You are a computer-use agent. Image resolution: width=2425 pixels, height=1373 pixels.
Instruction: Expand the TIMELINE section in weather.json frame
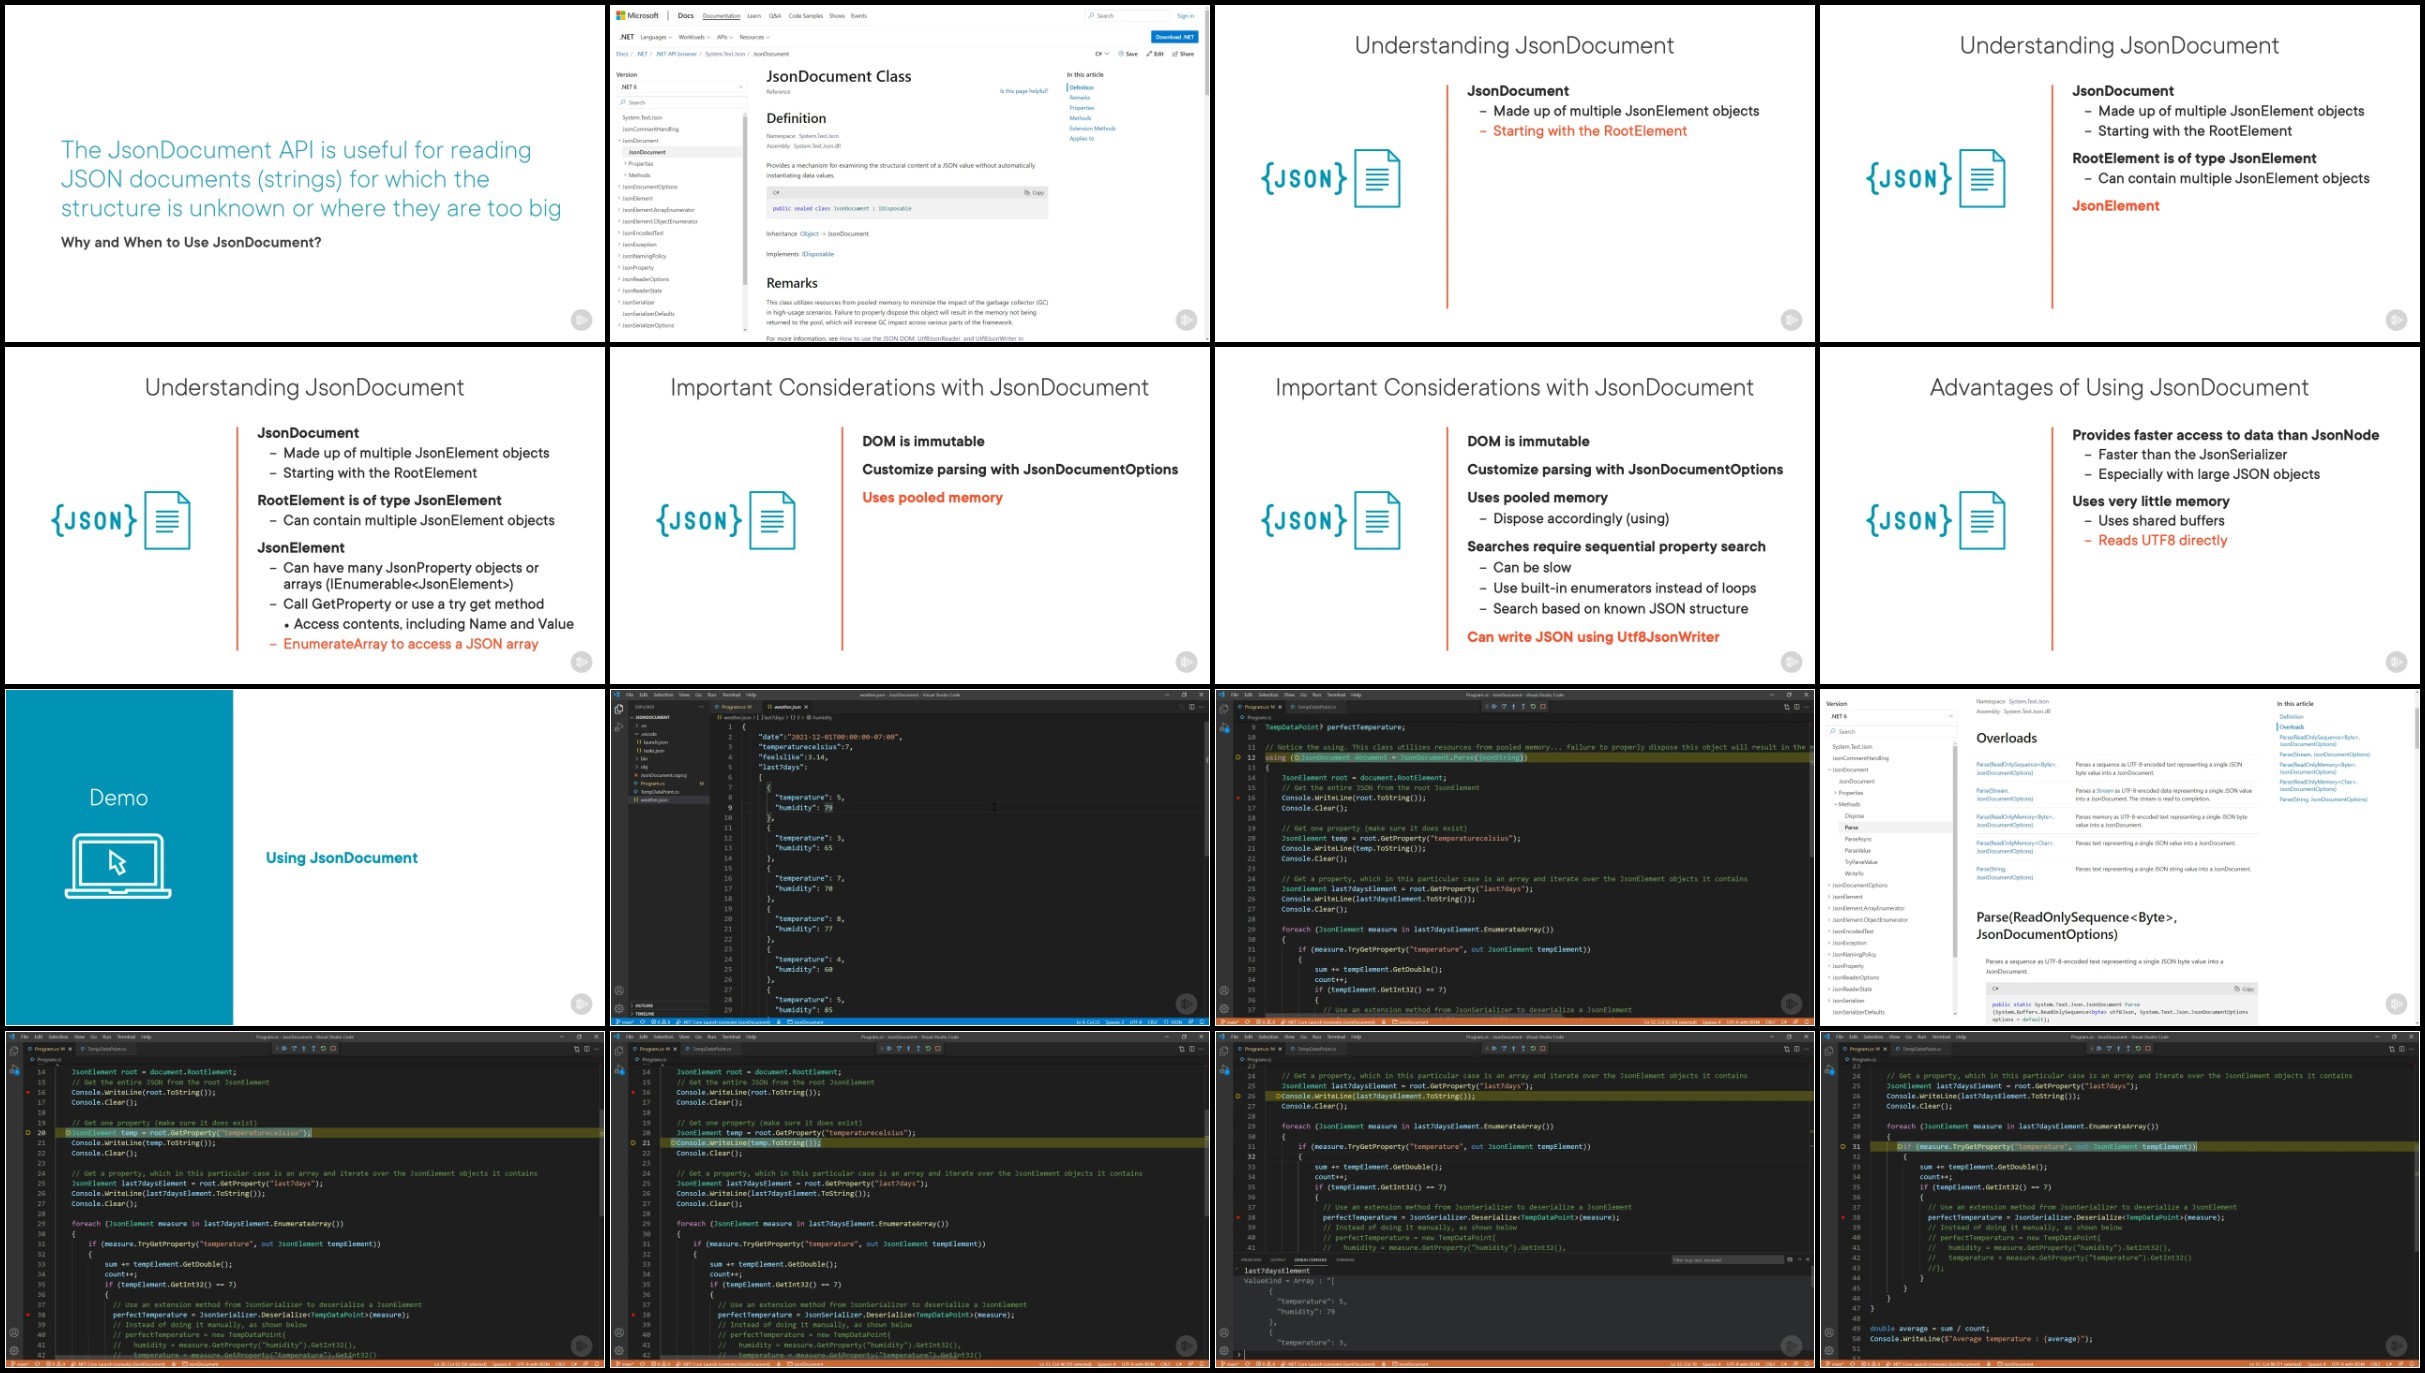pyautogui.click(x=643, y=1013)
